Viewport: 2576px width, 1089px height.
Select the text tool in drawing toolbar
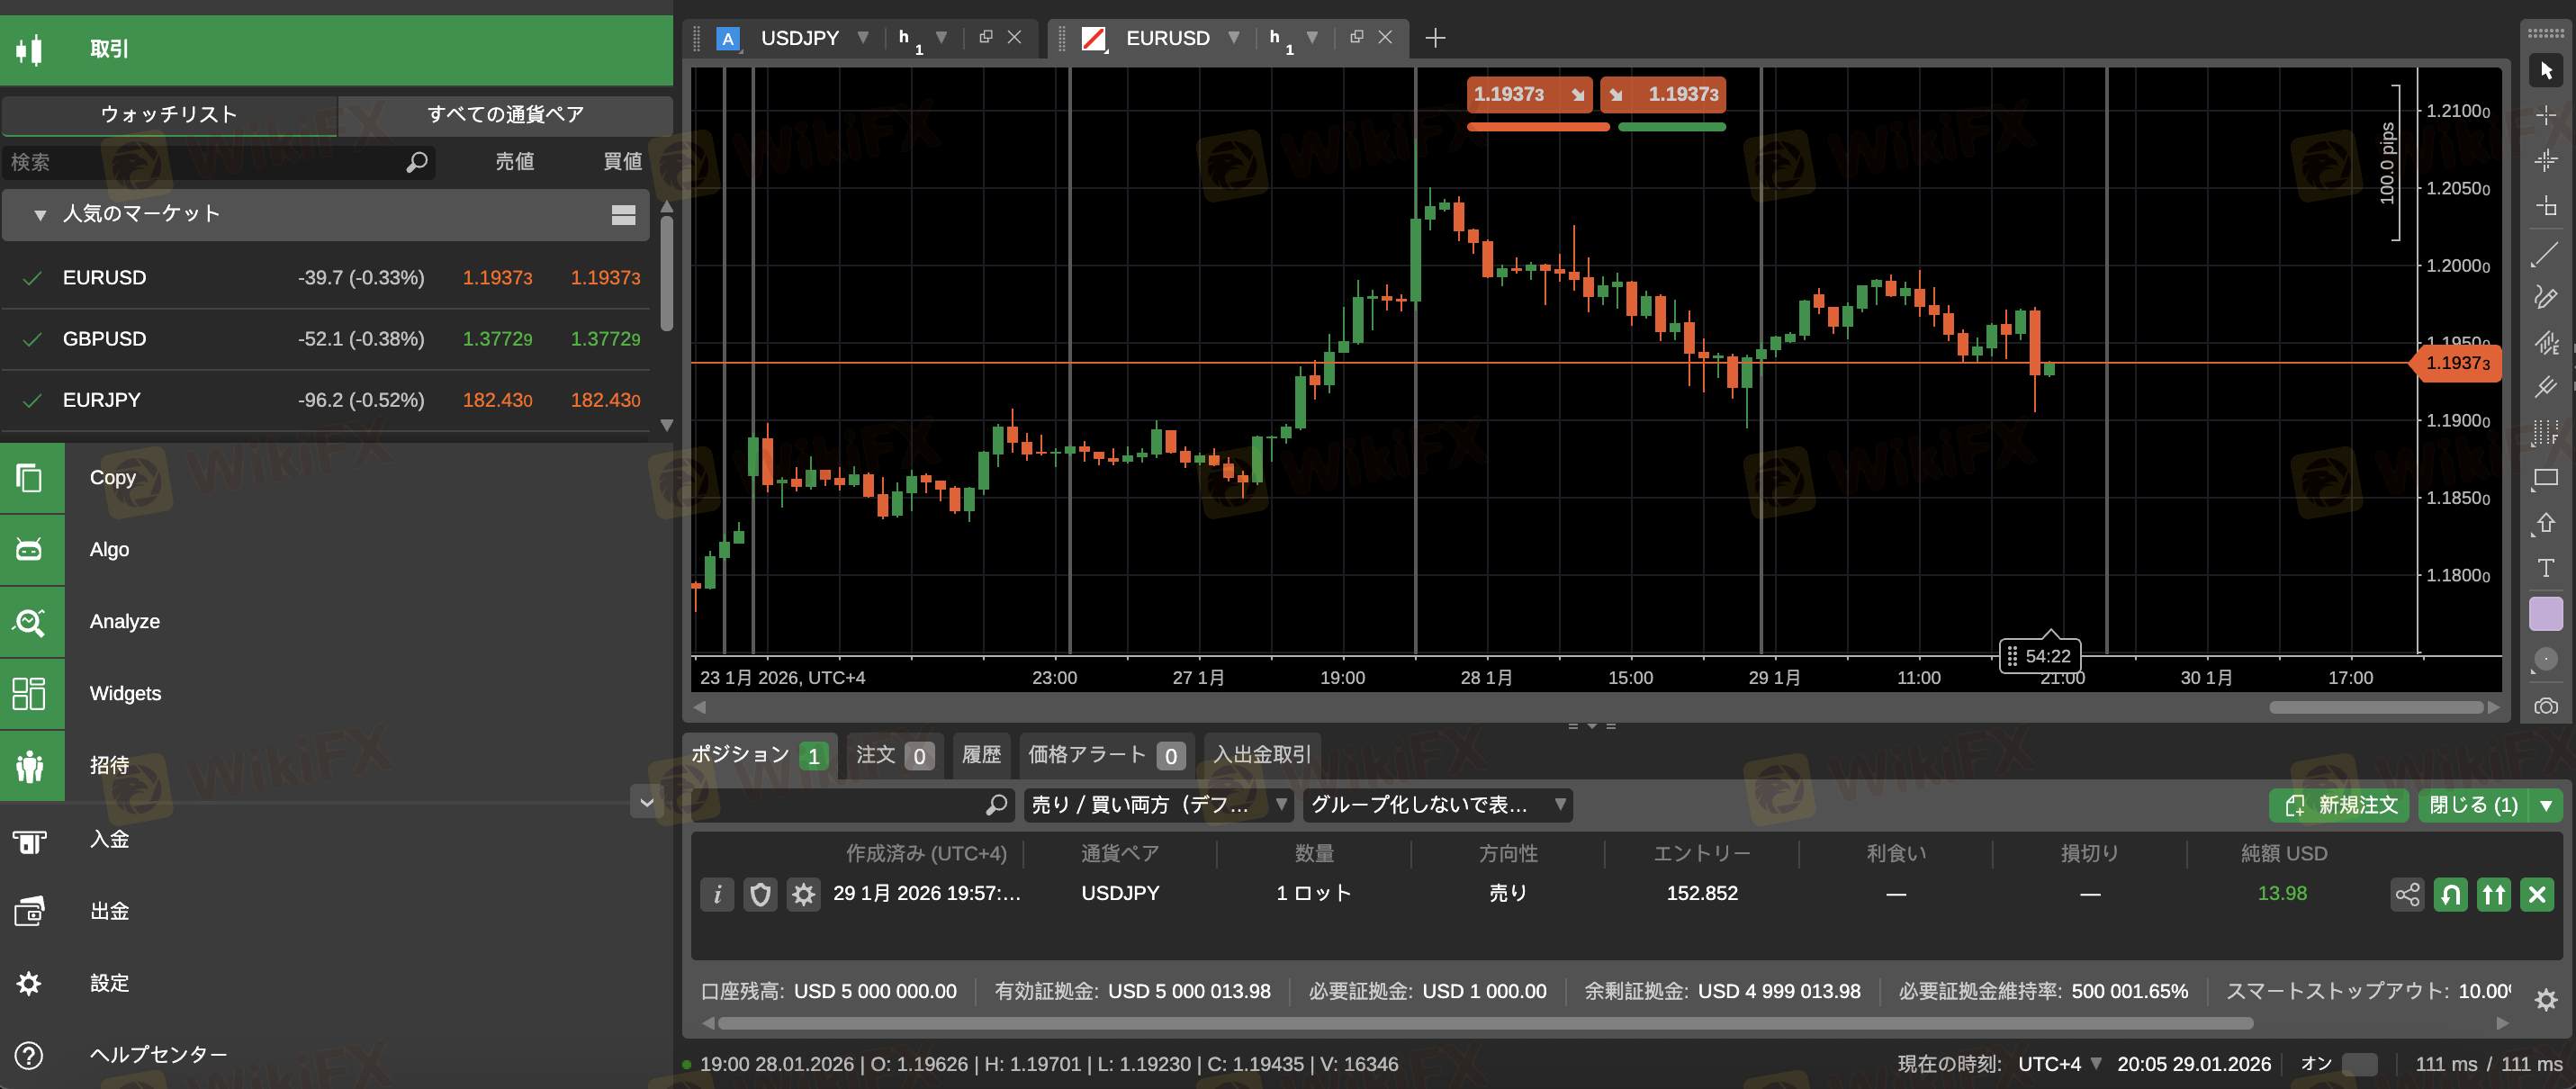click(2545, 568)
